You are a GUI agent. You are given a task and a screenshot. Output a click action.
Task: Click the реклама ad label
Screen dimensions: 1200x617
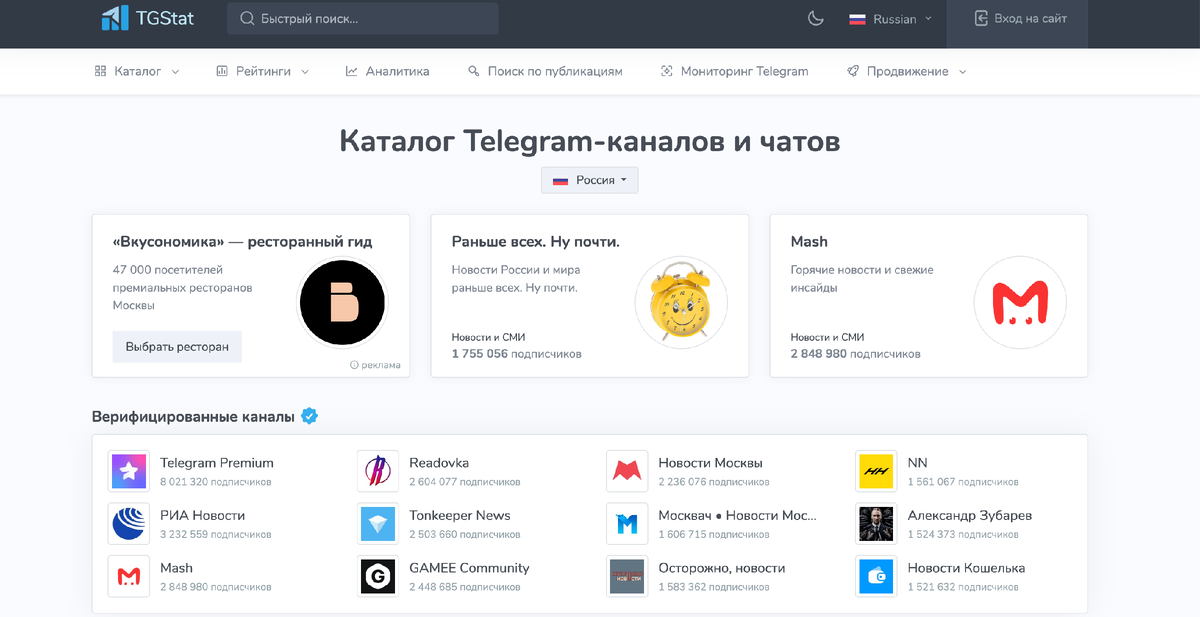(375, 365)
